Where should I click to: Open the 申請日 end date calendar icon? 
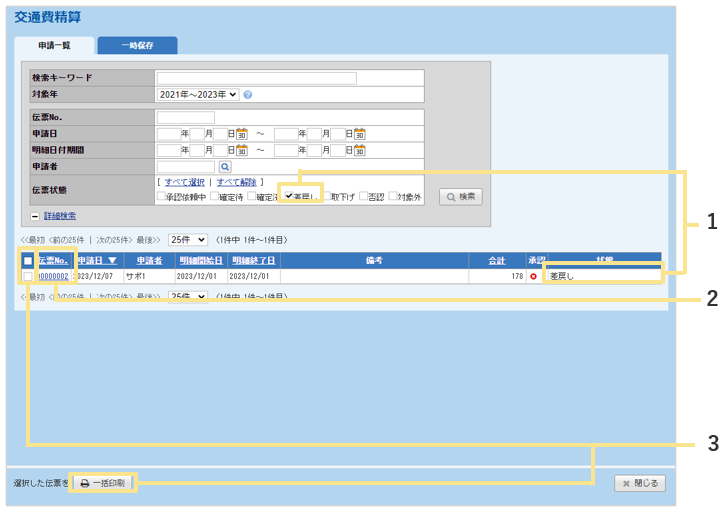click(x=360, y=134)
